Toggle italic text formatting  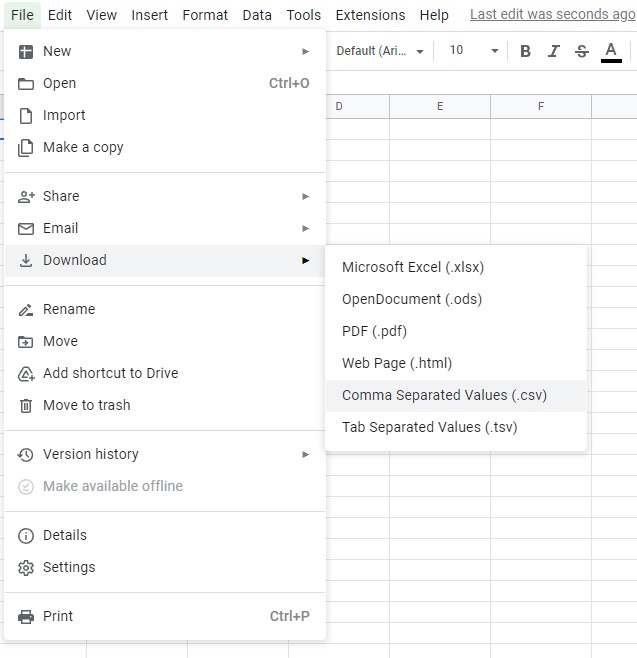click(553, 51)
